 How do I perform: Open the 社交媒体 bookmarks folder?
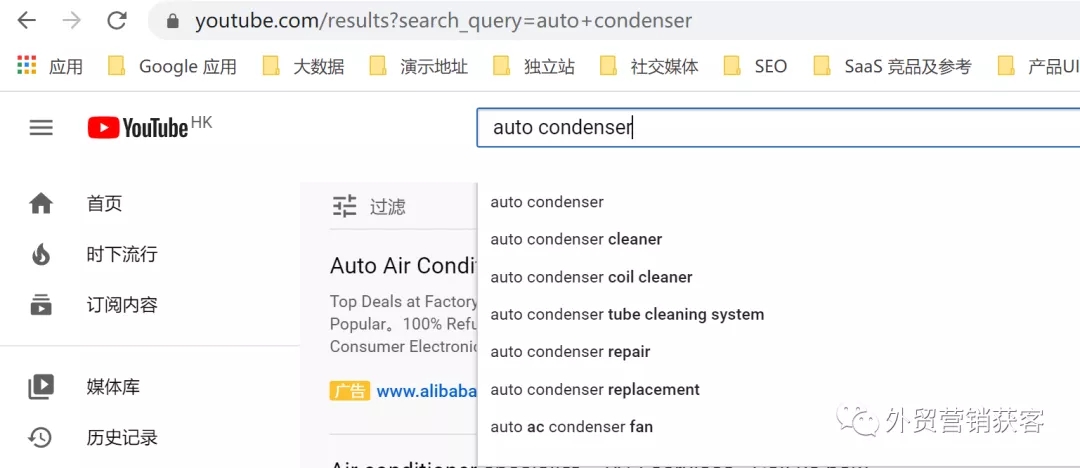point(649,66)
